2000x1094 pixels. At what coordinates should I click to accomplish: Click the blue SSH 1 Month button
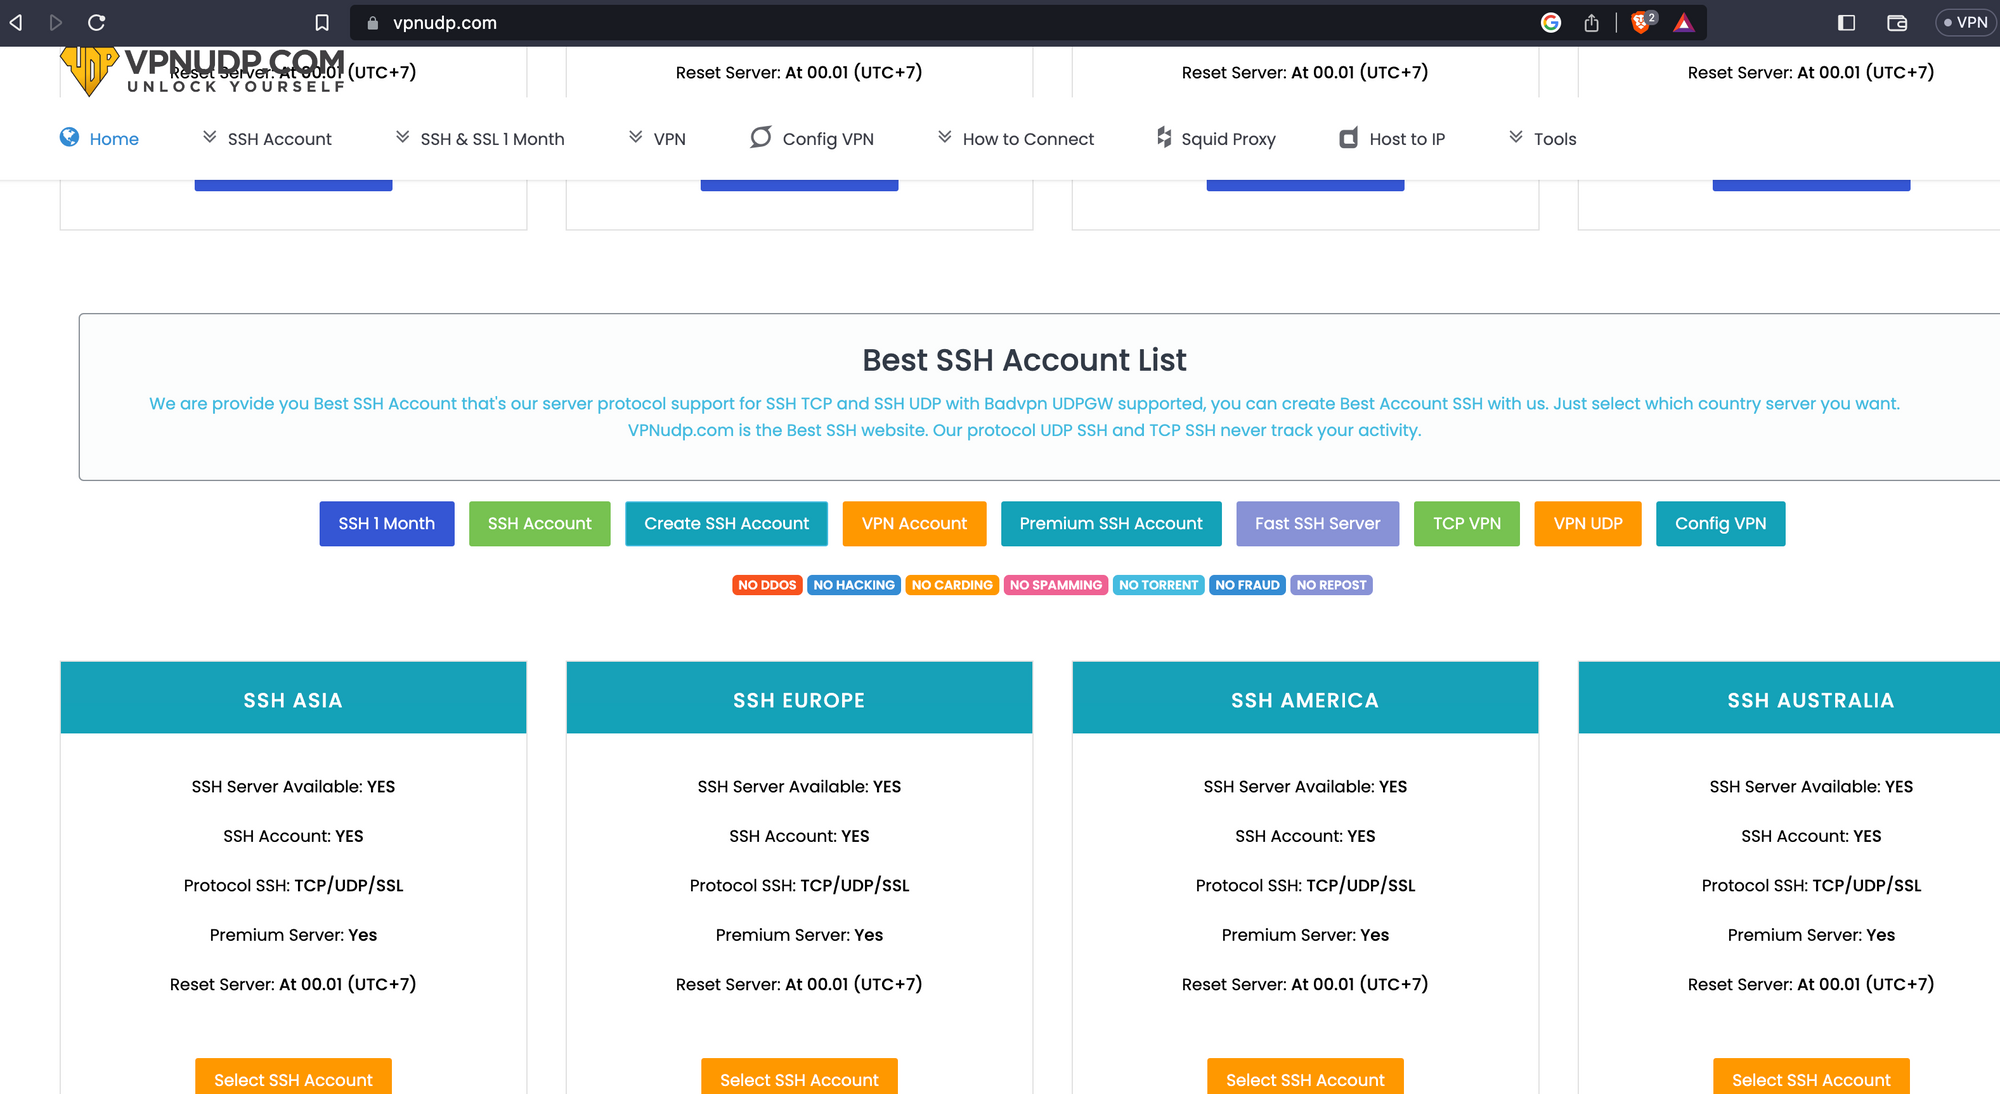386,523
